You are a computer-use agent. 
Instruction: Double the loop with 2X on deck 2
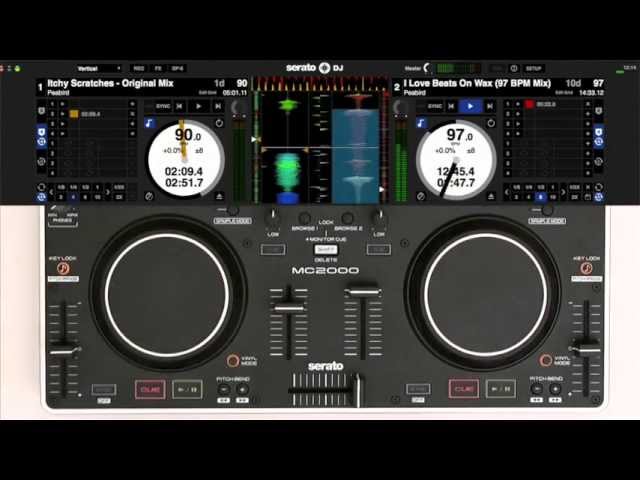[x=574, y=197]
